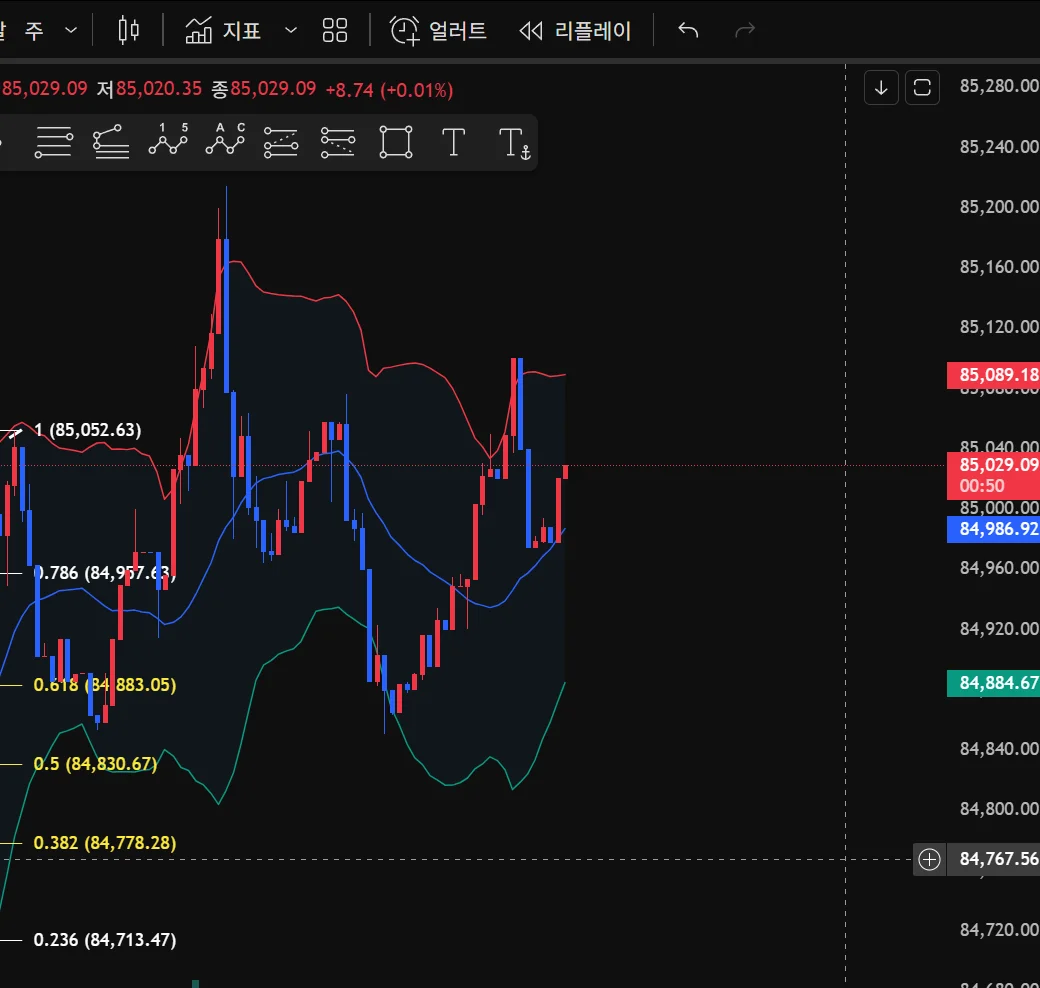Click the down-arrow button above price scale
The width and height of the screenshot is (1040, 988).
(881, 88)
